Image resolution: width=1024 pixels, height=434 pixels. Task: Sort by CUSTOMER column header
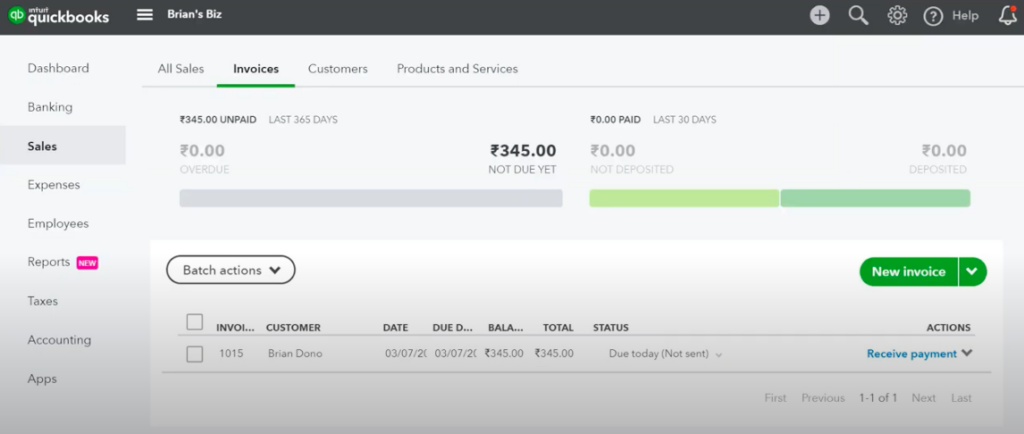[x=293, y=328]
